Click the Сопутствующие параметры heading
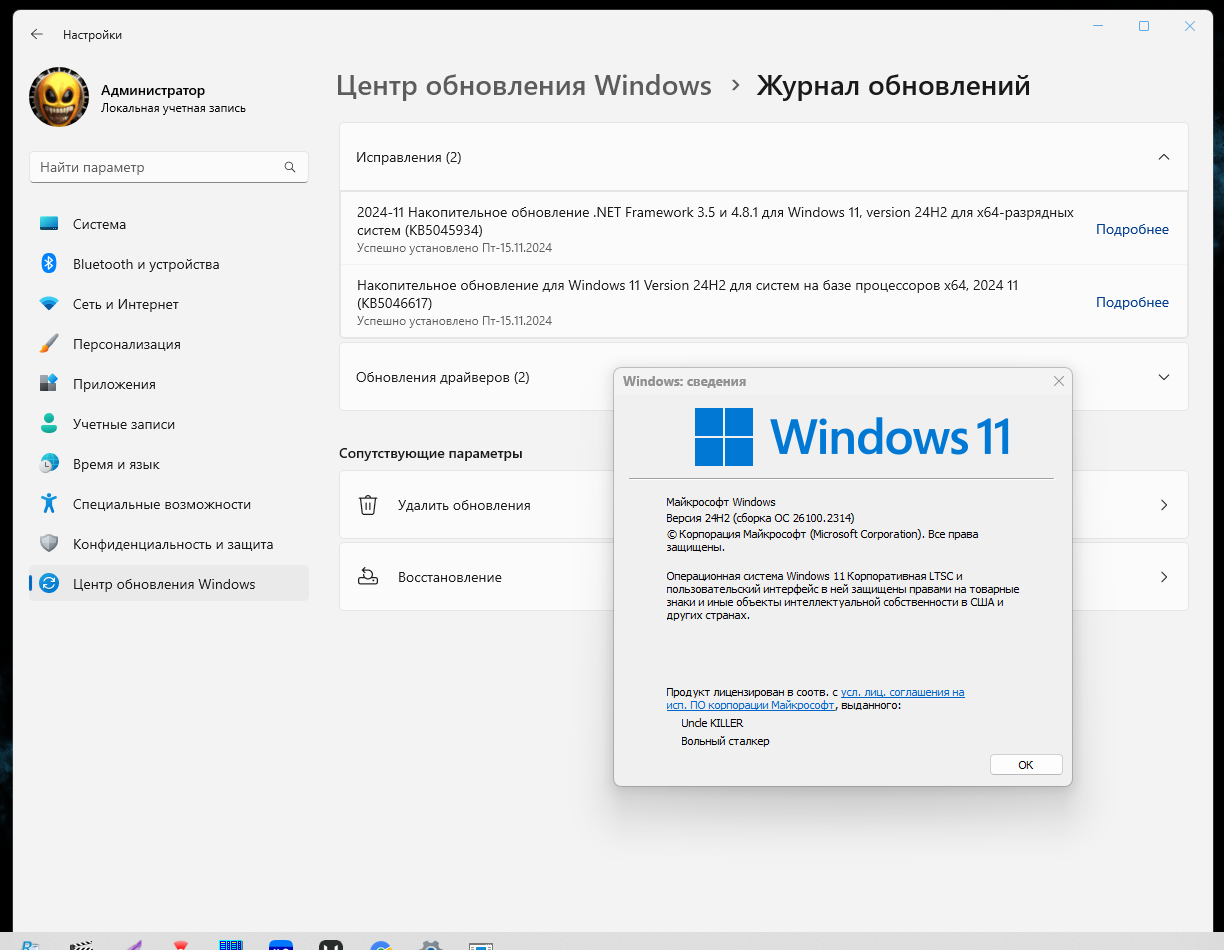This screenshot has width=1224, height=950. [x=431, y=453]
